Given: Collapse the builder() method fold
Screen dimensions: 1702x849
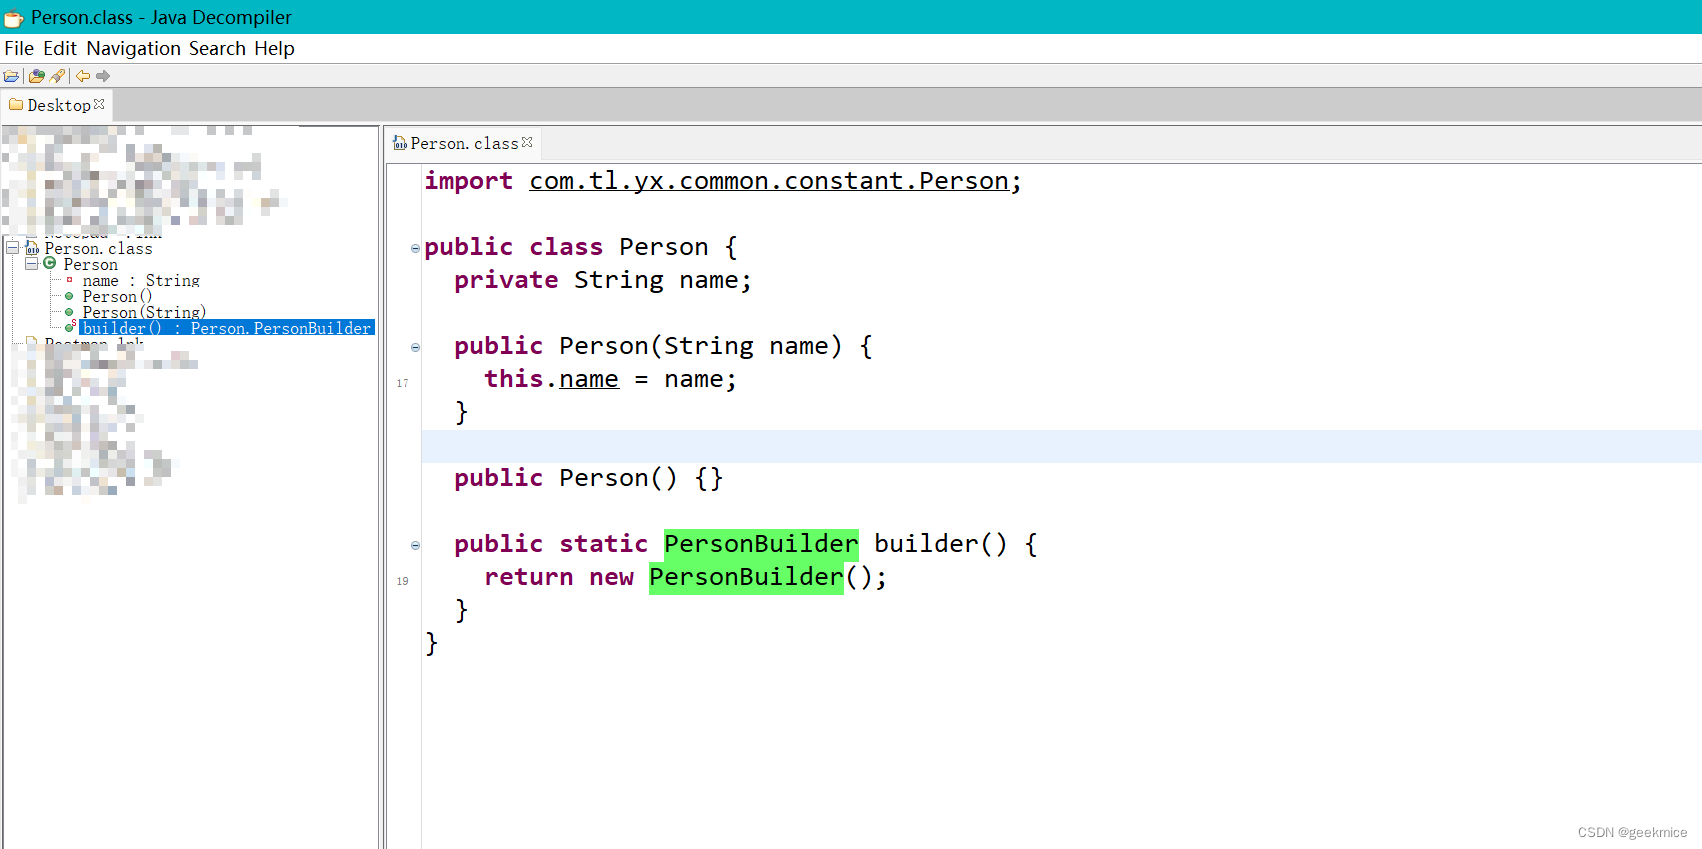Looking at the screenshot, I should click(415, 545).
